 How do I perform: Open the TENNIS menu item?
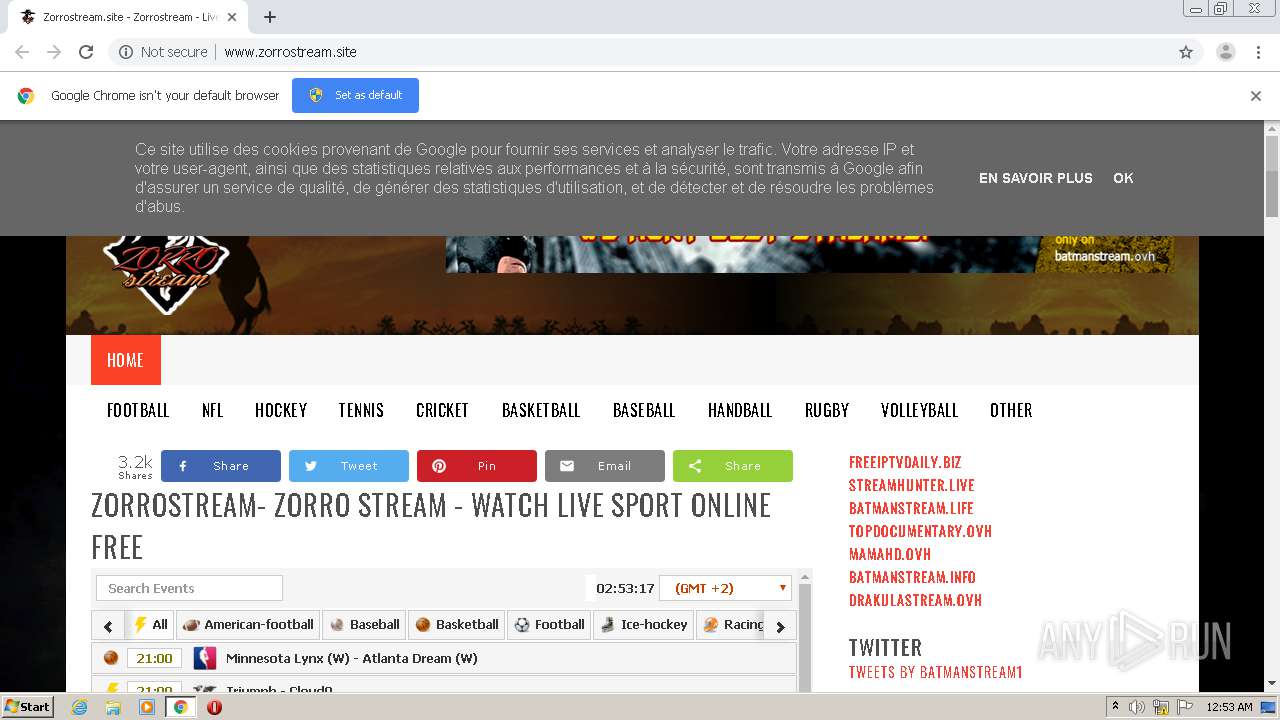[x=361, y=410]
